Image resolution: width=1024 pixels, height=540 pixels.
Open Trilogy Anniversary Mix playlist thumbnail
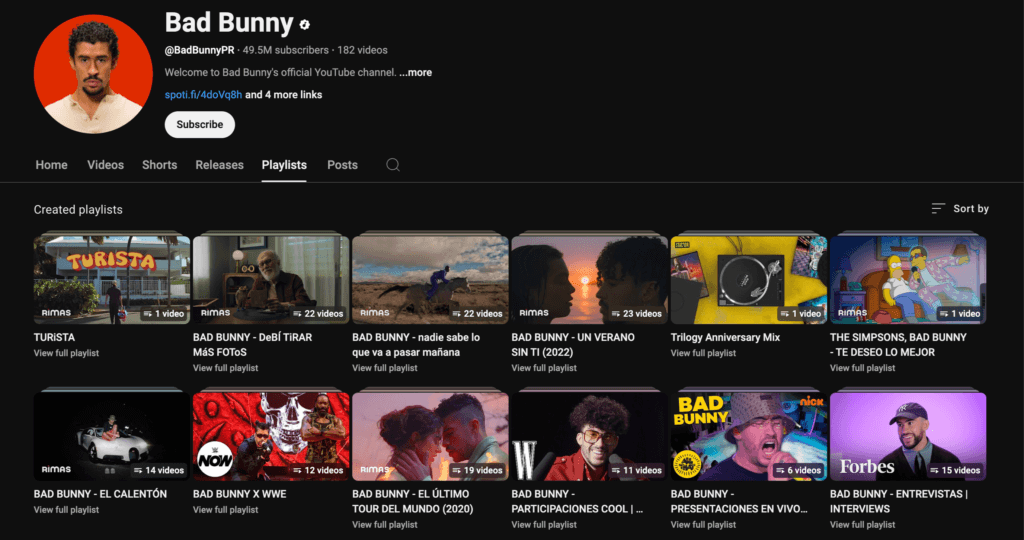[749, 280]
